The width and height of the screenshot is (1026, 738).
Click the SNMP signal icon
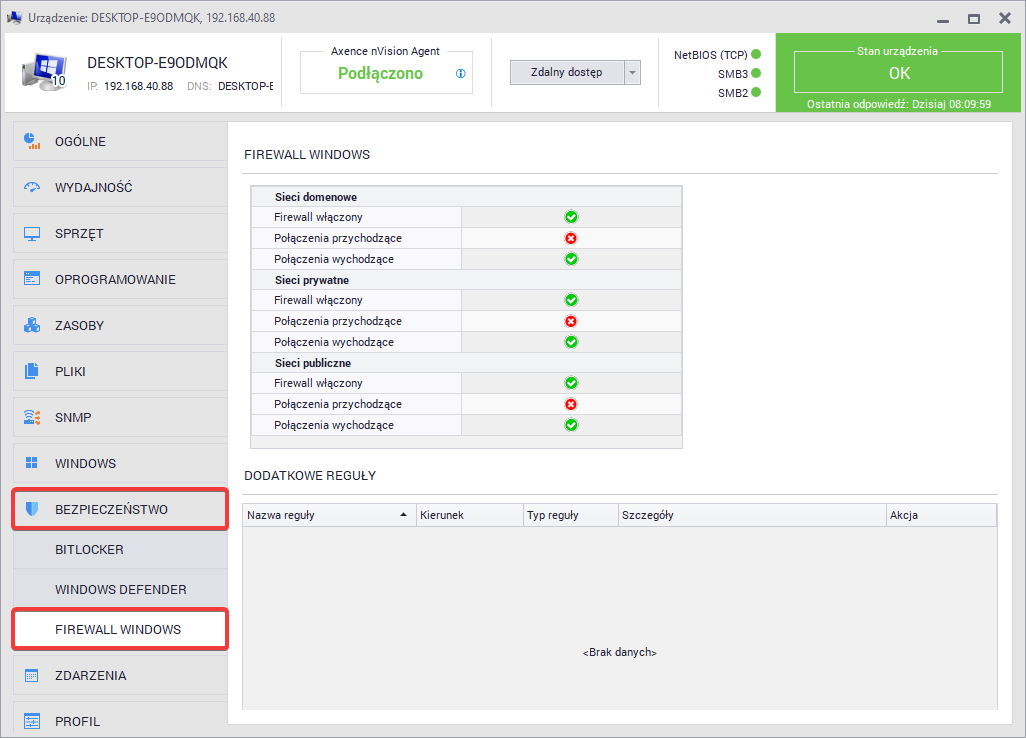click(32, 417)
